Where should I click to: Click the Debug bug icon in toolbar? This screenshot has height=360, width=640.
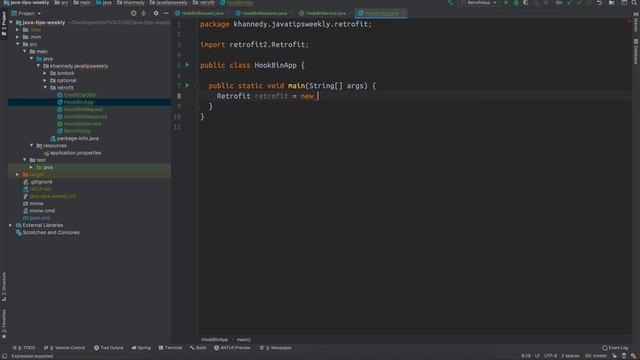516,2
